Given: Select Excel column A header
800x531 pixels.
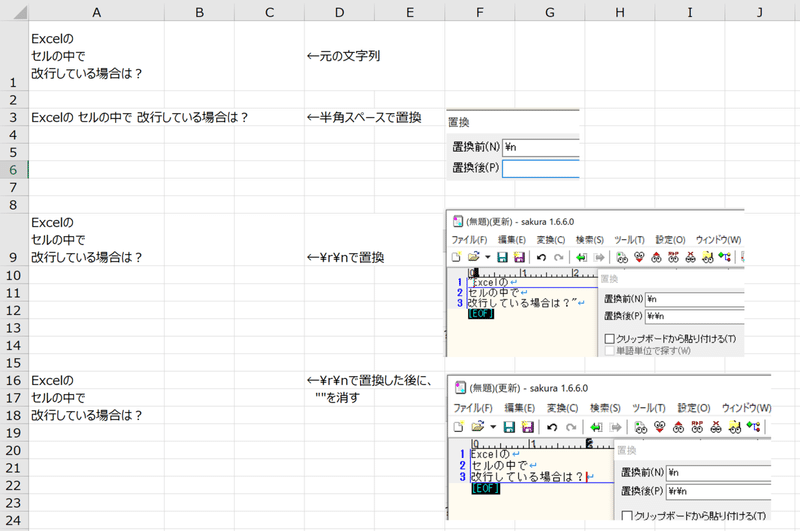Looking at the screenshot, I should (96, 12).
